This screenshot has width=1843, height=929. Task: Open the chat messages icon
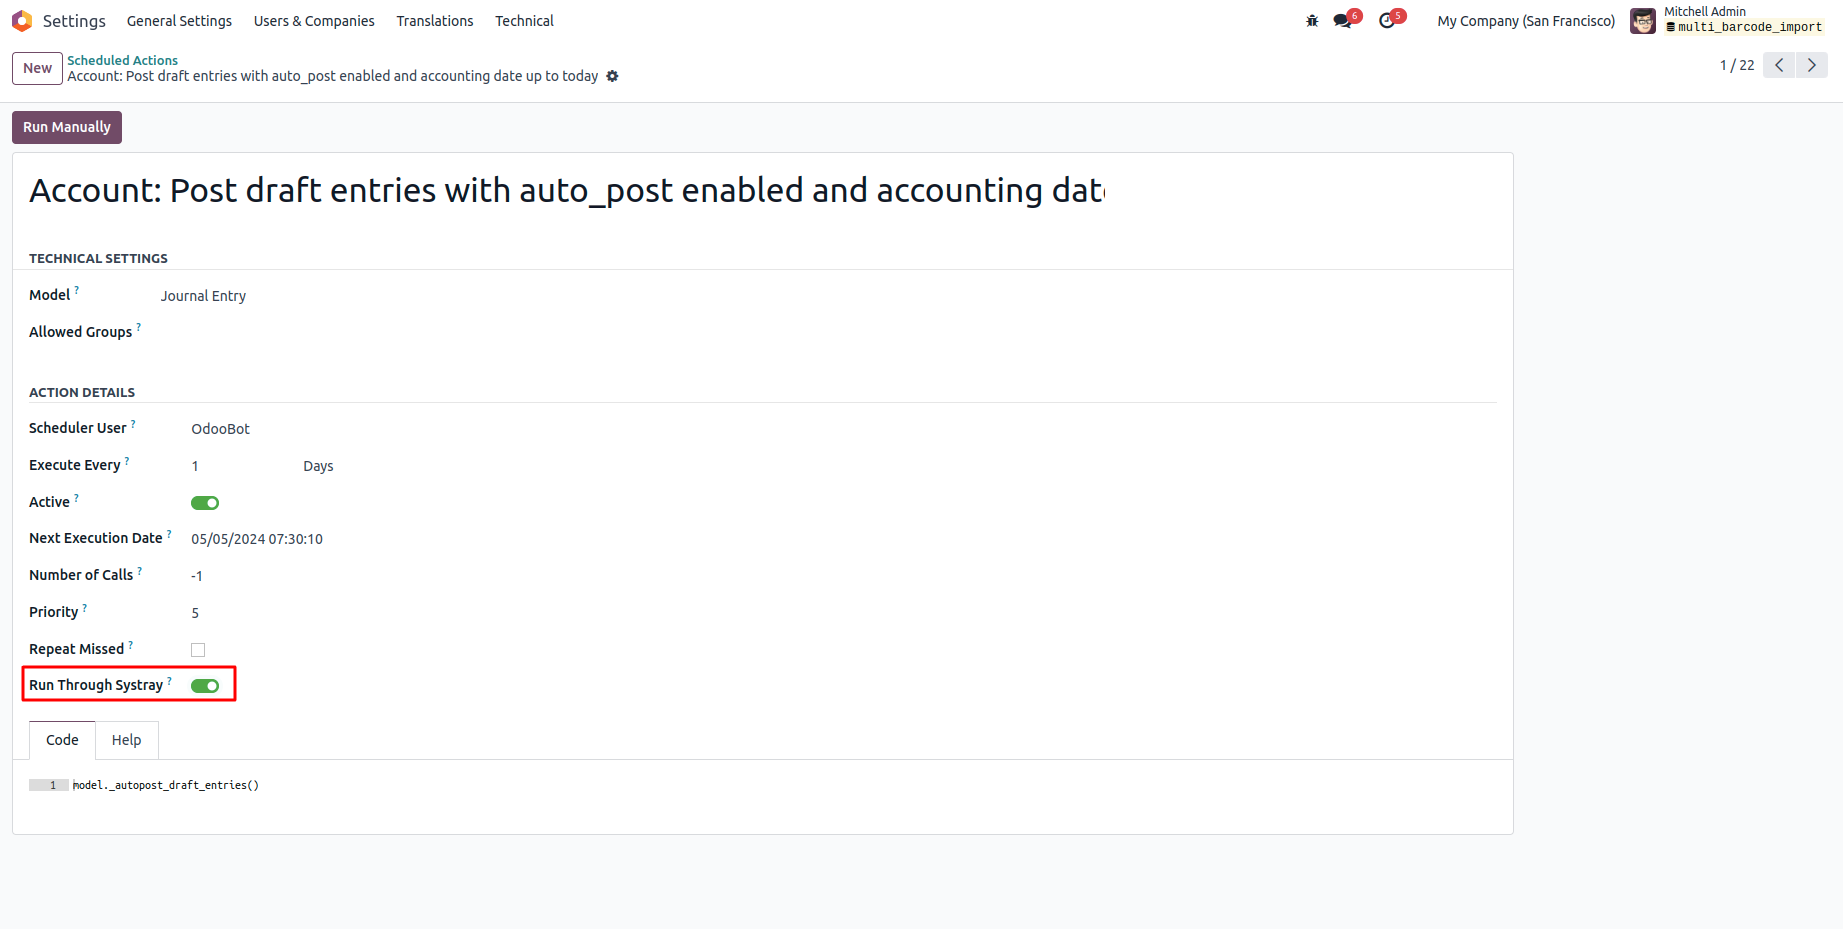pos(1342,21)
